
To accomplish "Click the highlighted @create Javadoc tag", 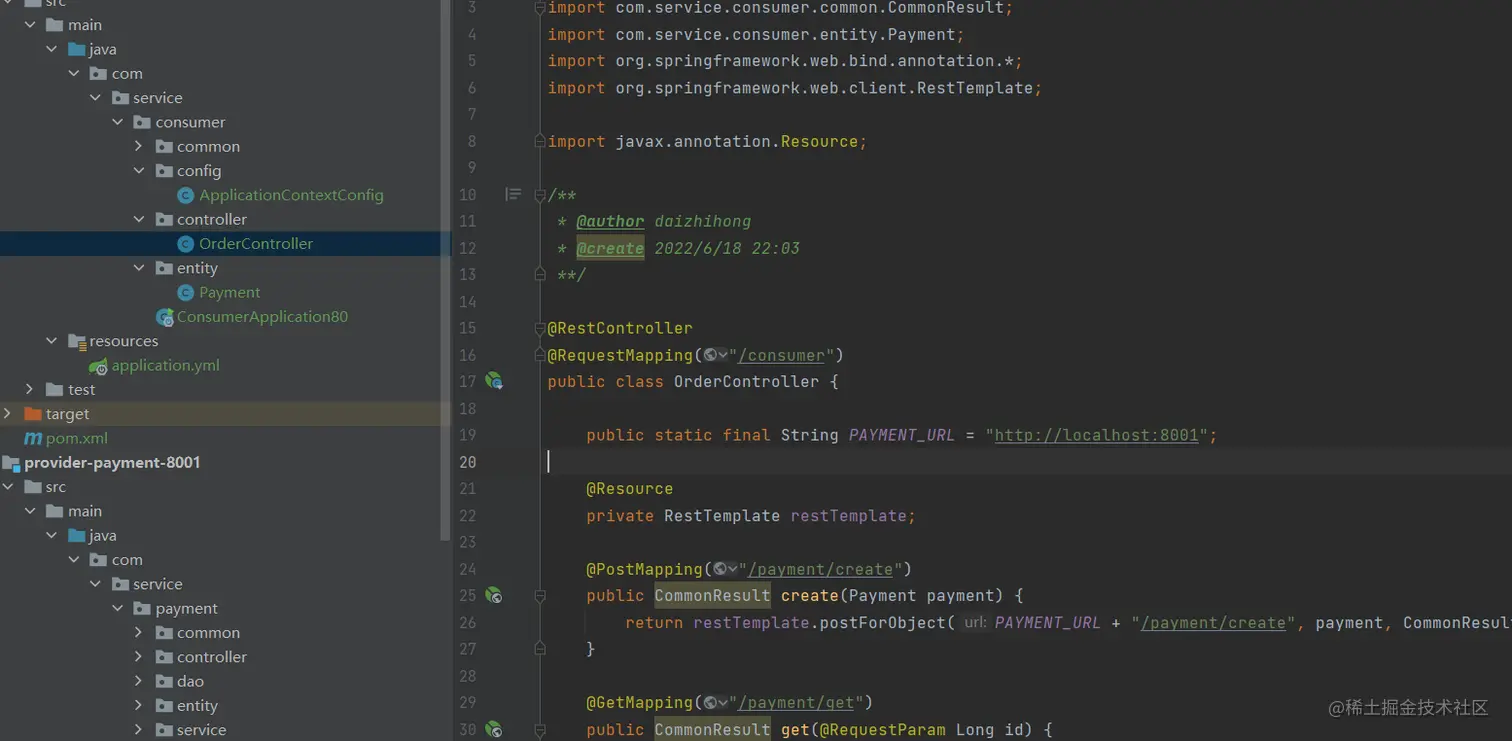I will 610,248.
